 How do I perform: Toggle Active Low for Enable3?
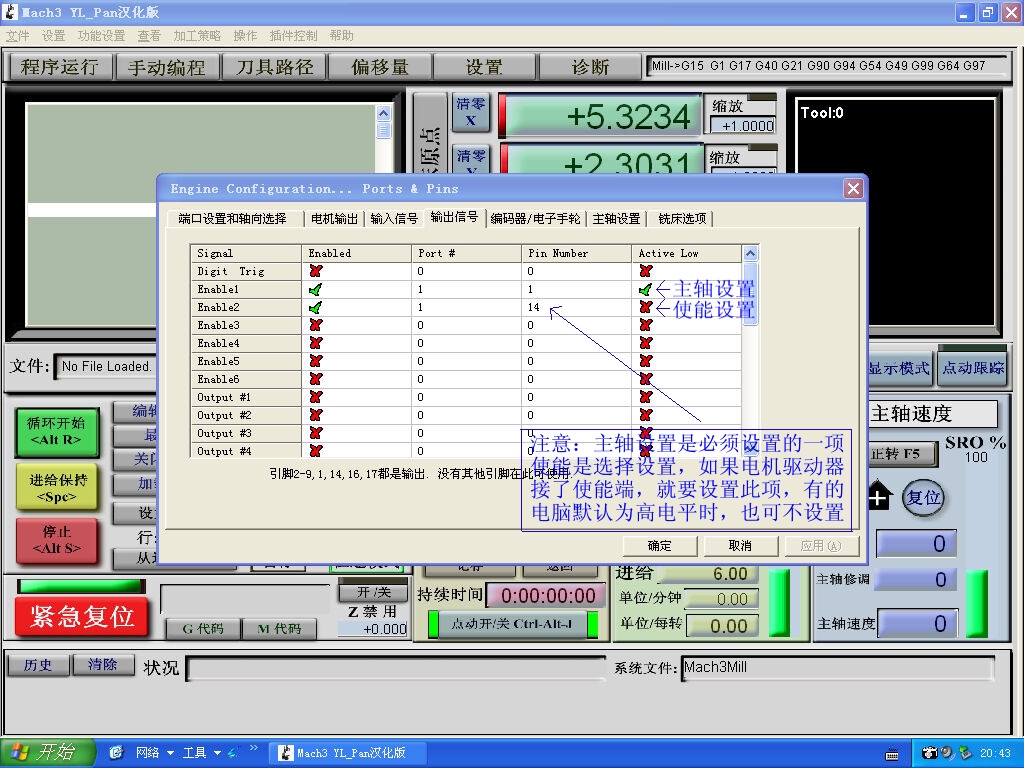coord(646,325)
